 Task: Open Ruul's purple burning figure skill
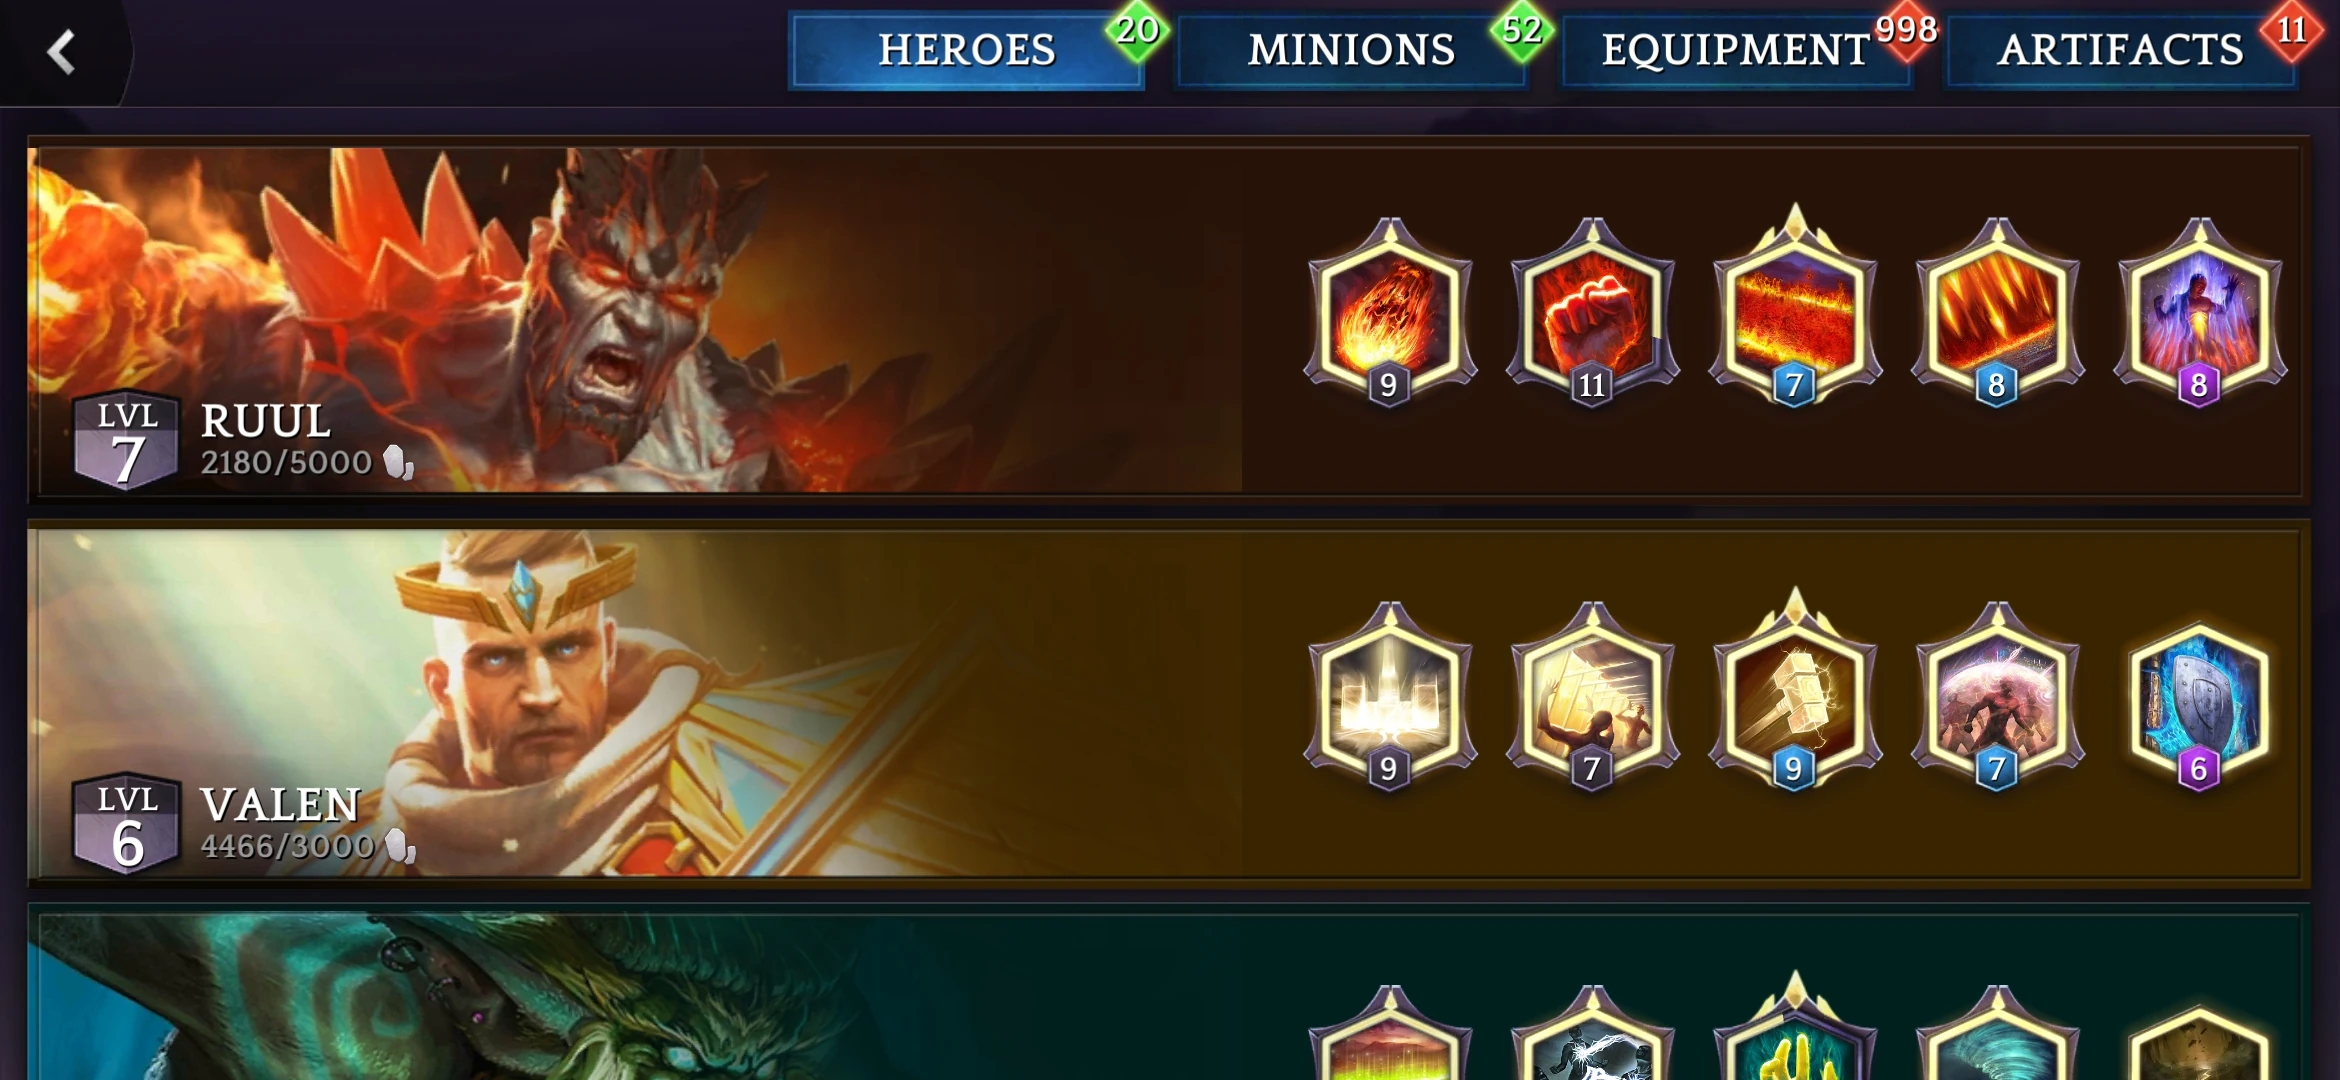pos(2200,312)
